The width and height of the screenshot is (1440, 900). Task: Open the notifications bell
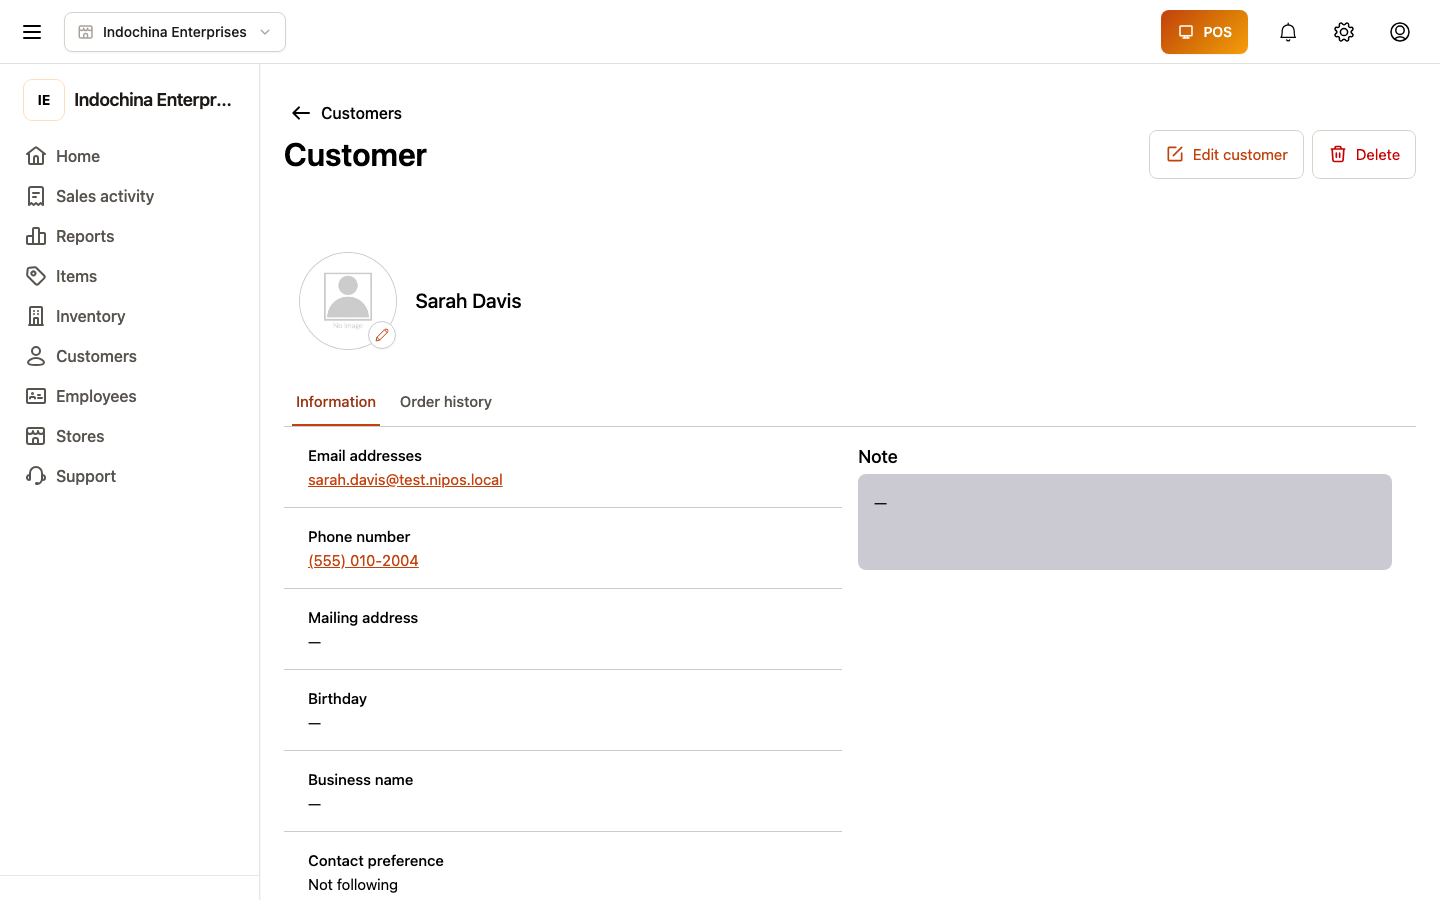1288,32
